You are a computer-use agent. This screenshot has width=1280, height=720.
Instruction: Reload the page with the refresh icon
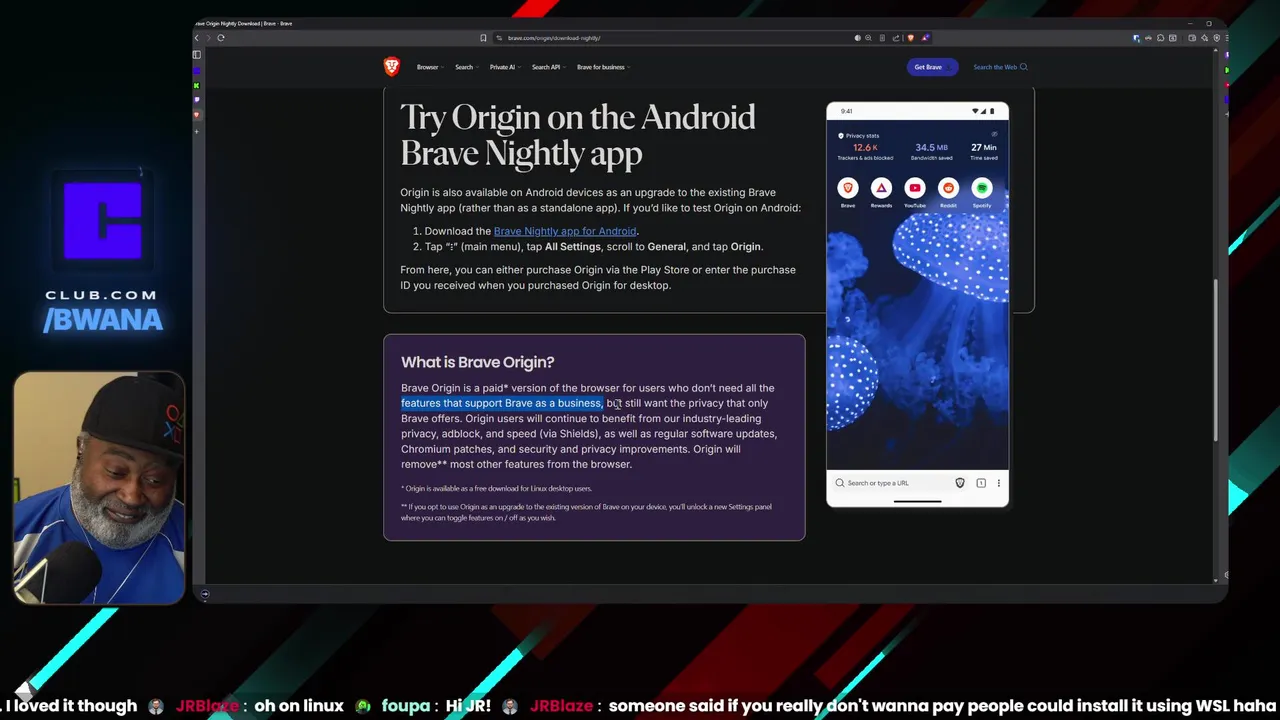[221, 38]
